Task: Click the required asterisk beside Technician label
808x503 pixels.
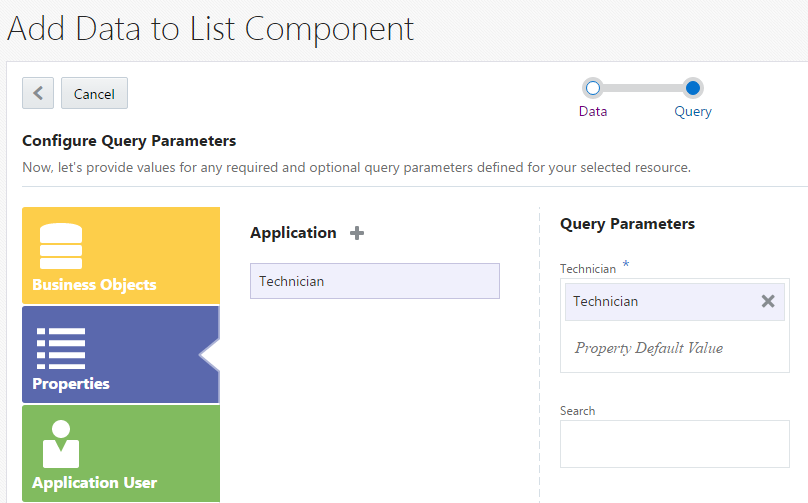Action: point(626,264)
